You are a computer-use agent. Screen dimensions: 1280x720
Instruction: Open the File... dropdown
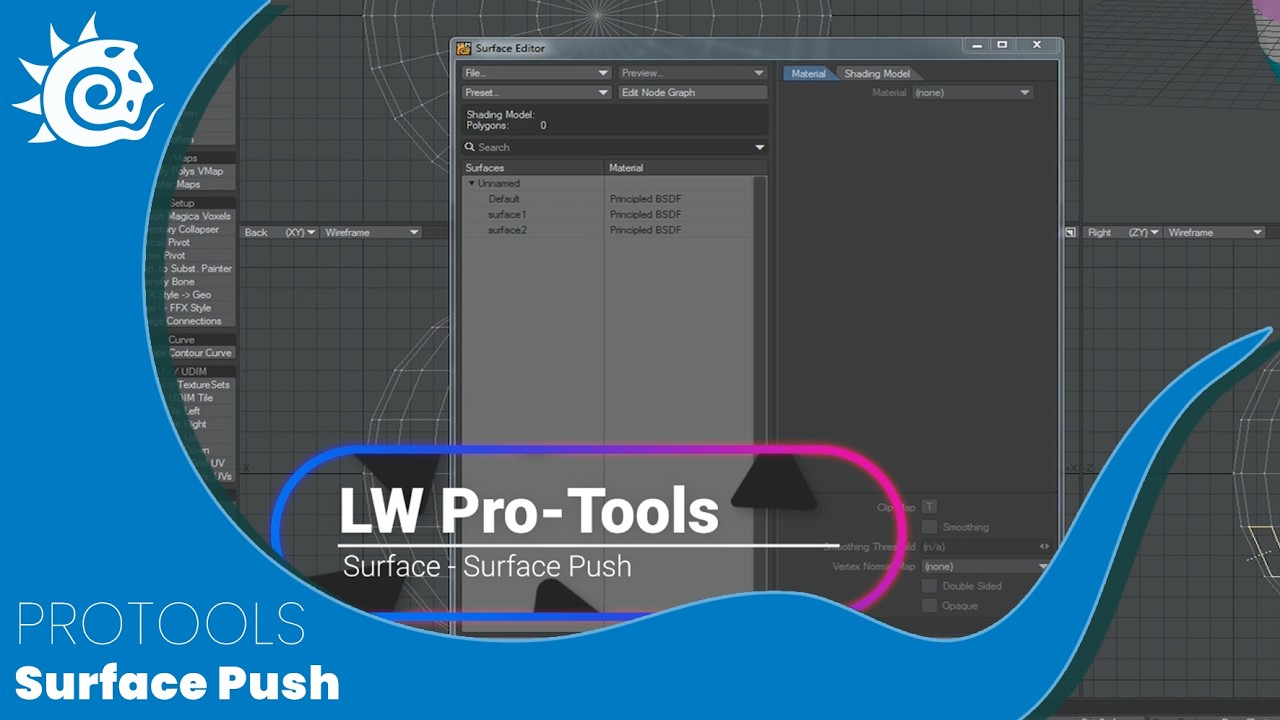coord(536,73)
